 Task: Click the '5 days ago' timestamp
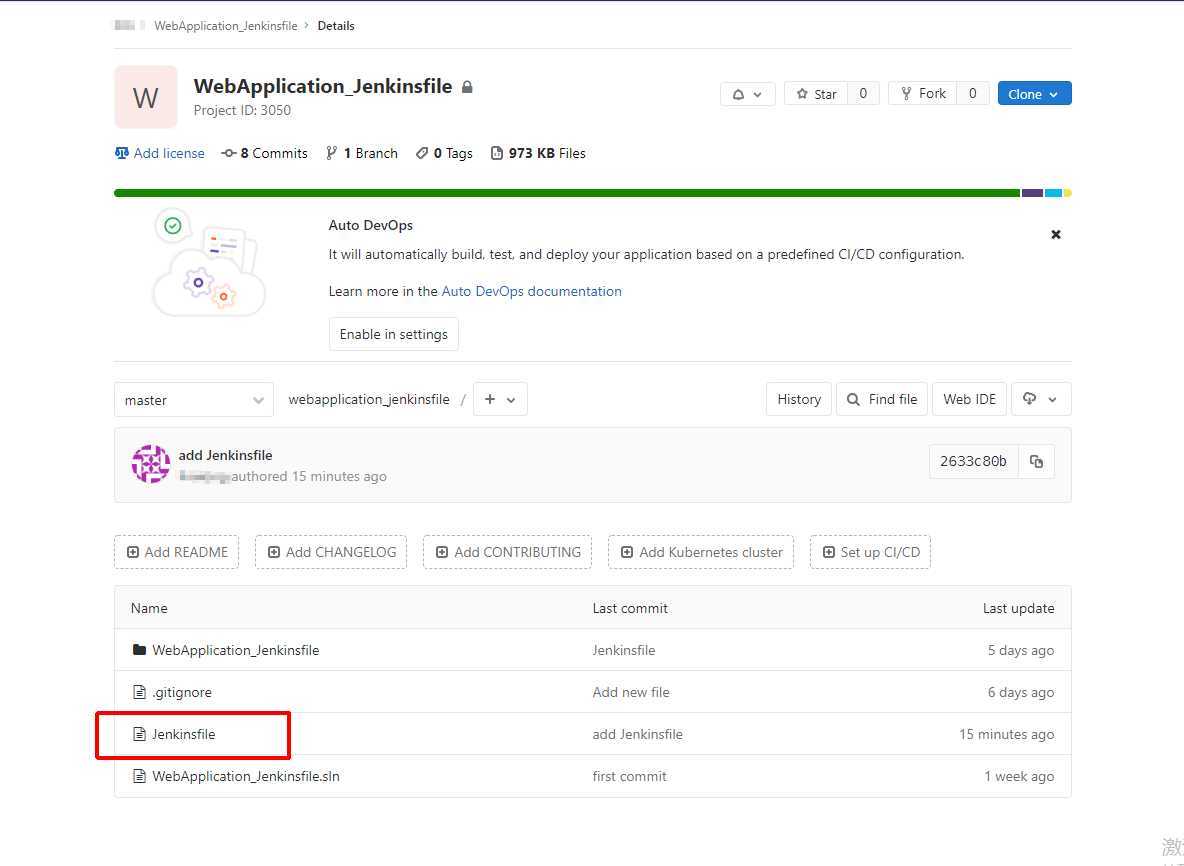pyautogui.click(x=1021, y=650)
